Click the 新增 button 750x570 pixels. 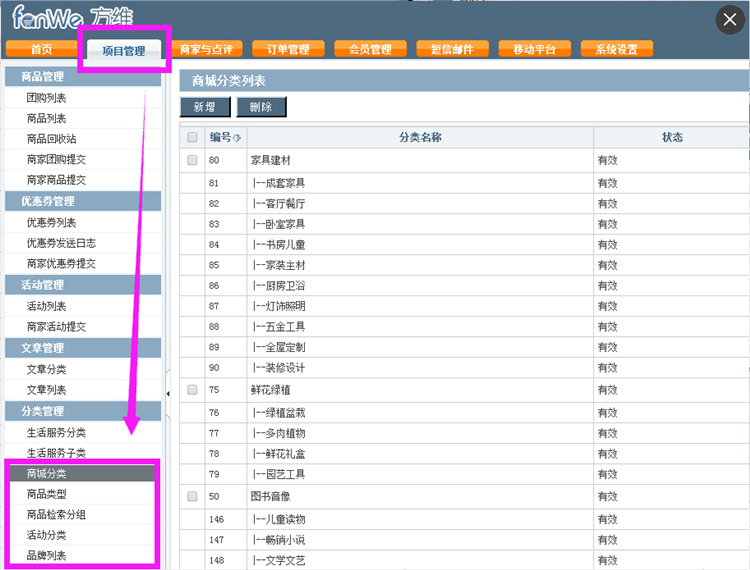205,107
